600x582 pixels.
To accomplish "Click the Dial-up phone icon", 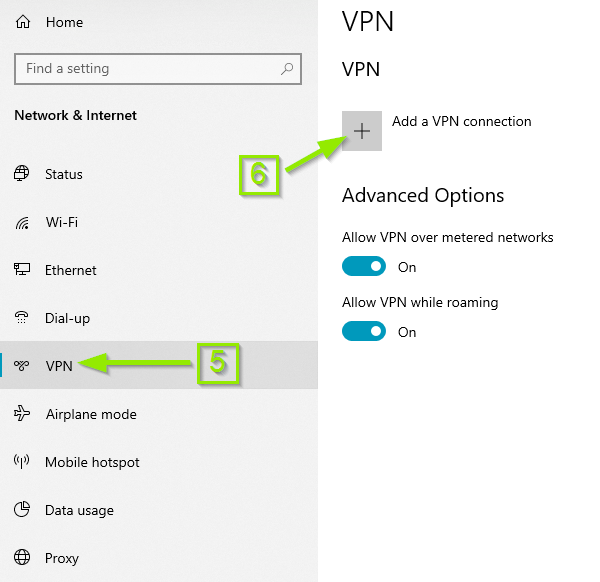I will [x=21, y=318].
